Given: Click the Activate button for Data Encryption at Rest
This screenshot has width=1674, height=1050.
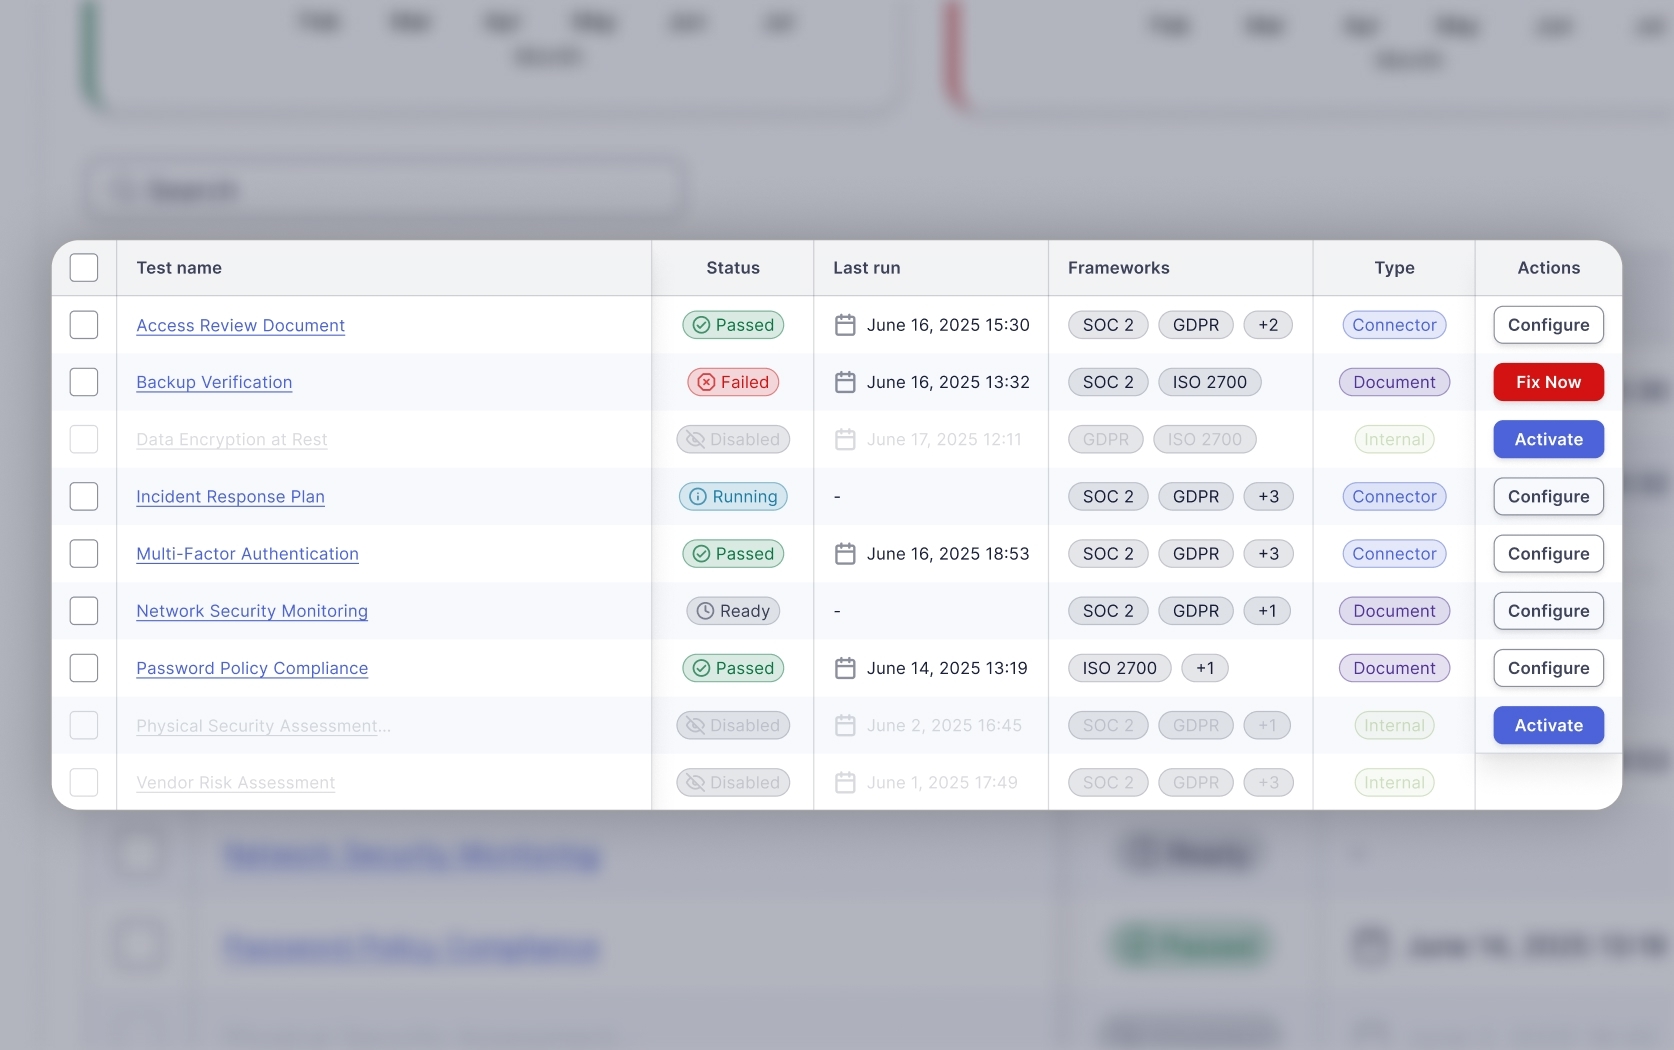Looking at the screenshot, I should tap(1548, 440).
